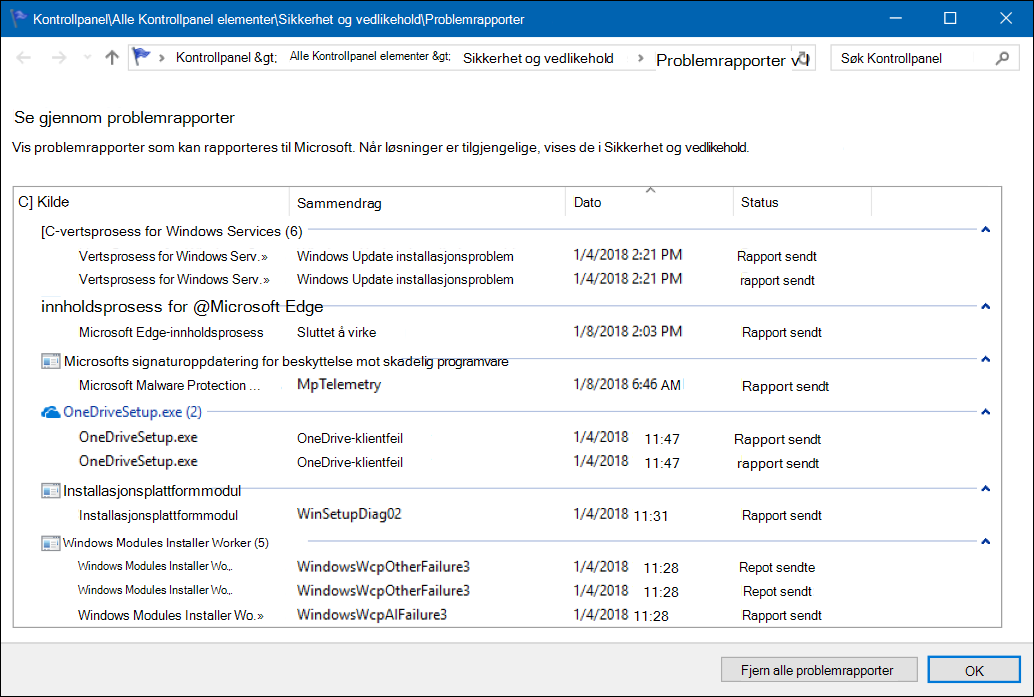Click Rapport sendt status for WindowsWcpAlFailure3
1034x697 pixels.
click(x=781, y=615)
